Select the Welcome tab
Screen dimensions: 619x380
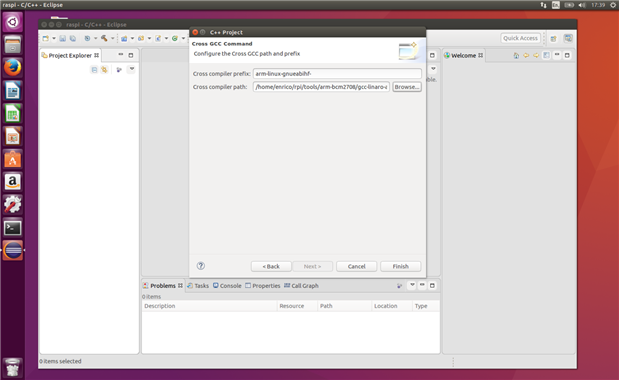pos(463,56)
